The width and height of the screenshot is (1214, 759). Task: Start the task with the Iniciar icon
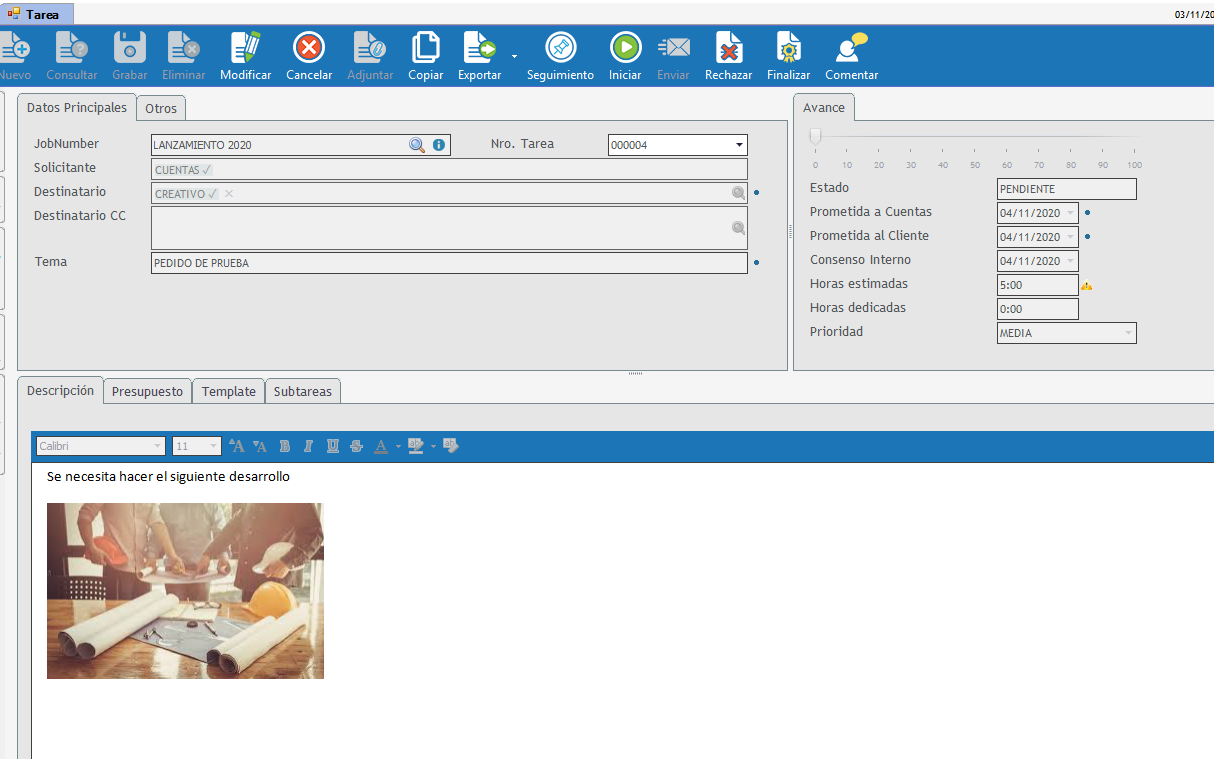click(625, 48)
